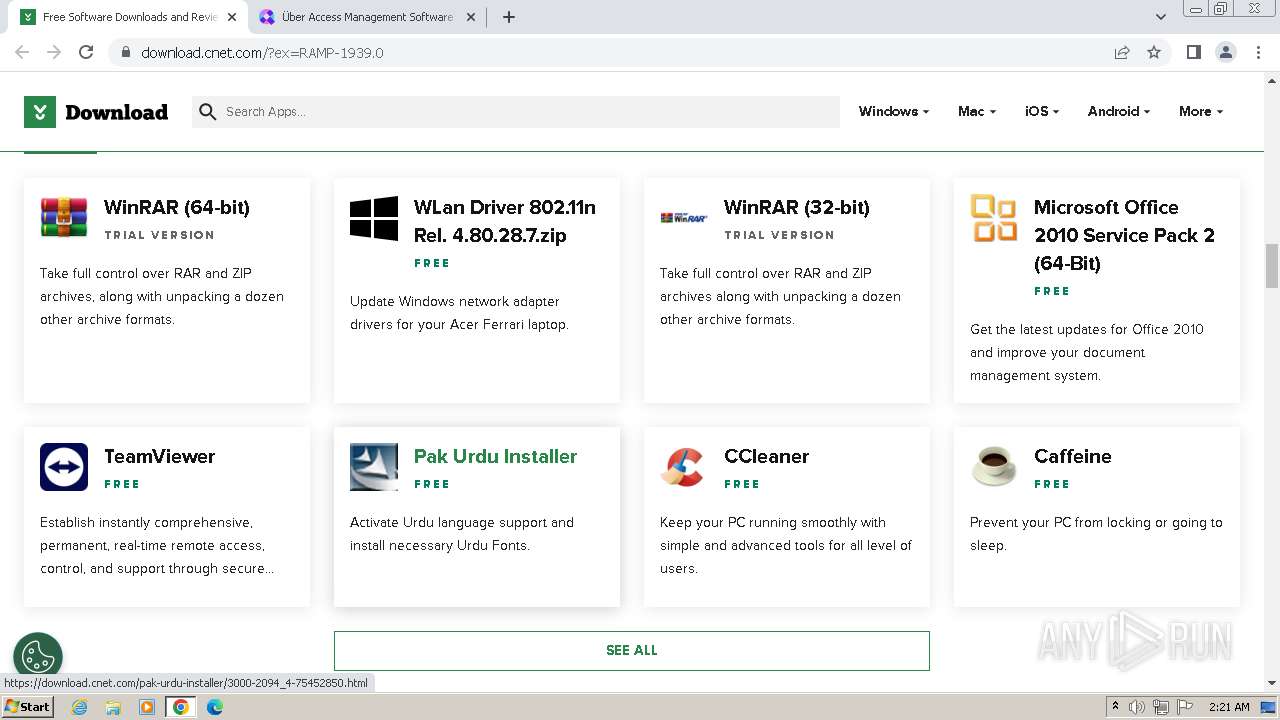Open new tab with plus button
Screen dimensions: 1280x720
[509, 17]
